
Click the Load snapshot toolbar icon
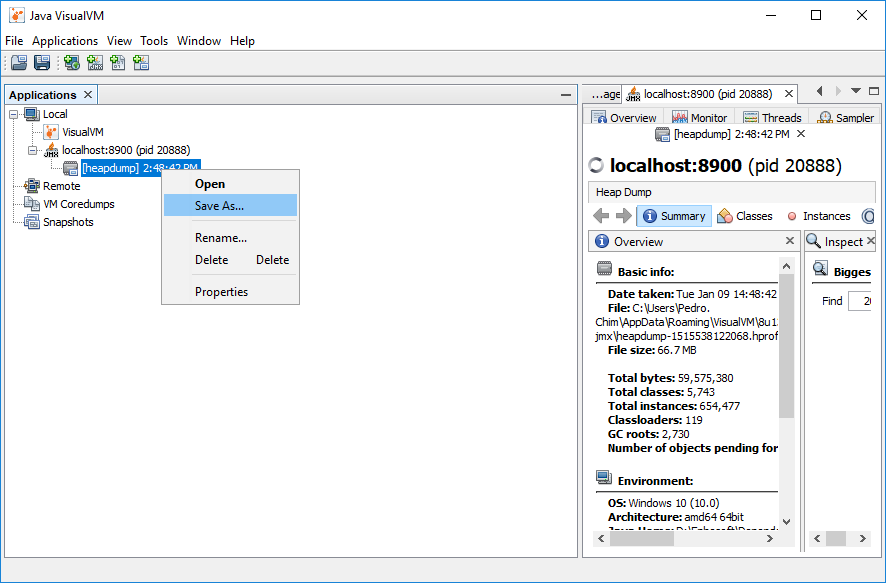19,63
